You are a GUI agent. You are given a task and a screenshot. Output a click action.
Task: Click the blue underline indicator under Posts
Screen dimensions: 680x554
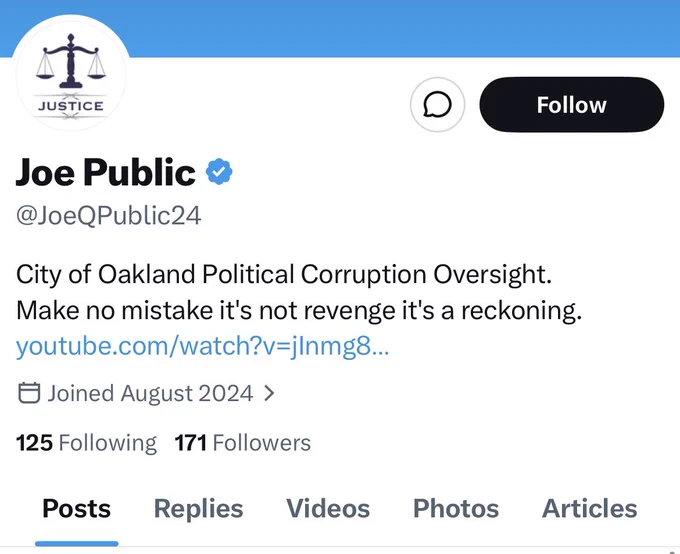coord(76,544)
